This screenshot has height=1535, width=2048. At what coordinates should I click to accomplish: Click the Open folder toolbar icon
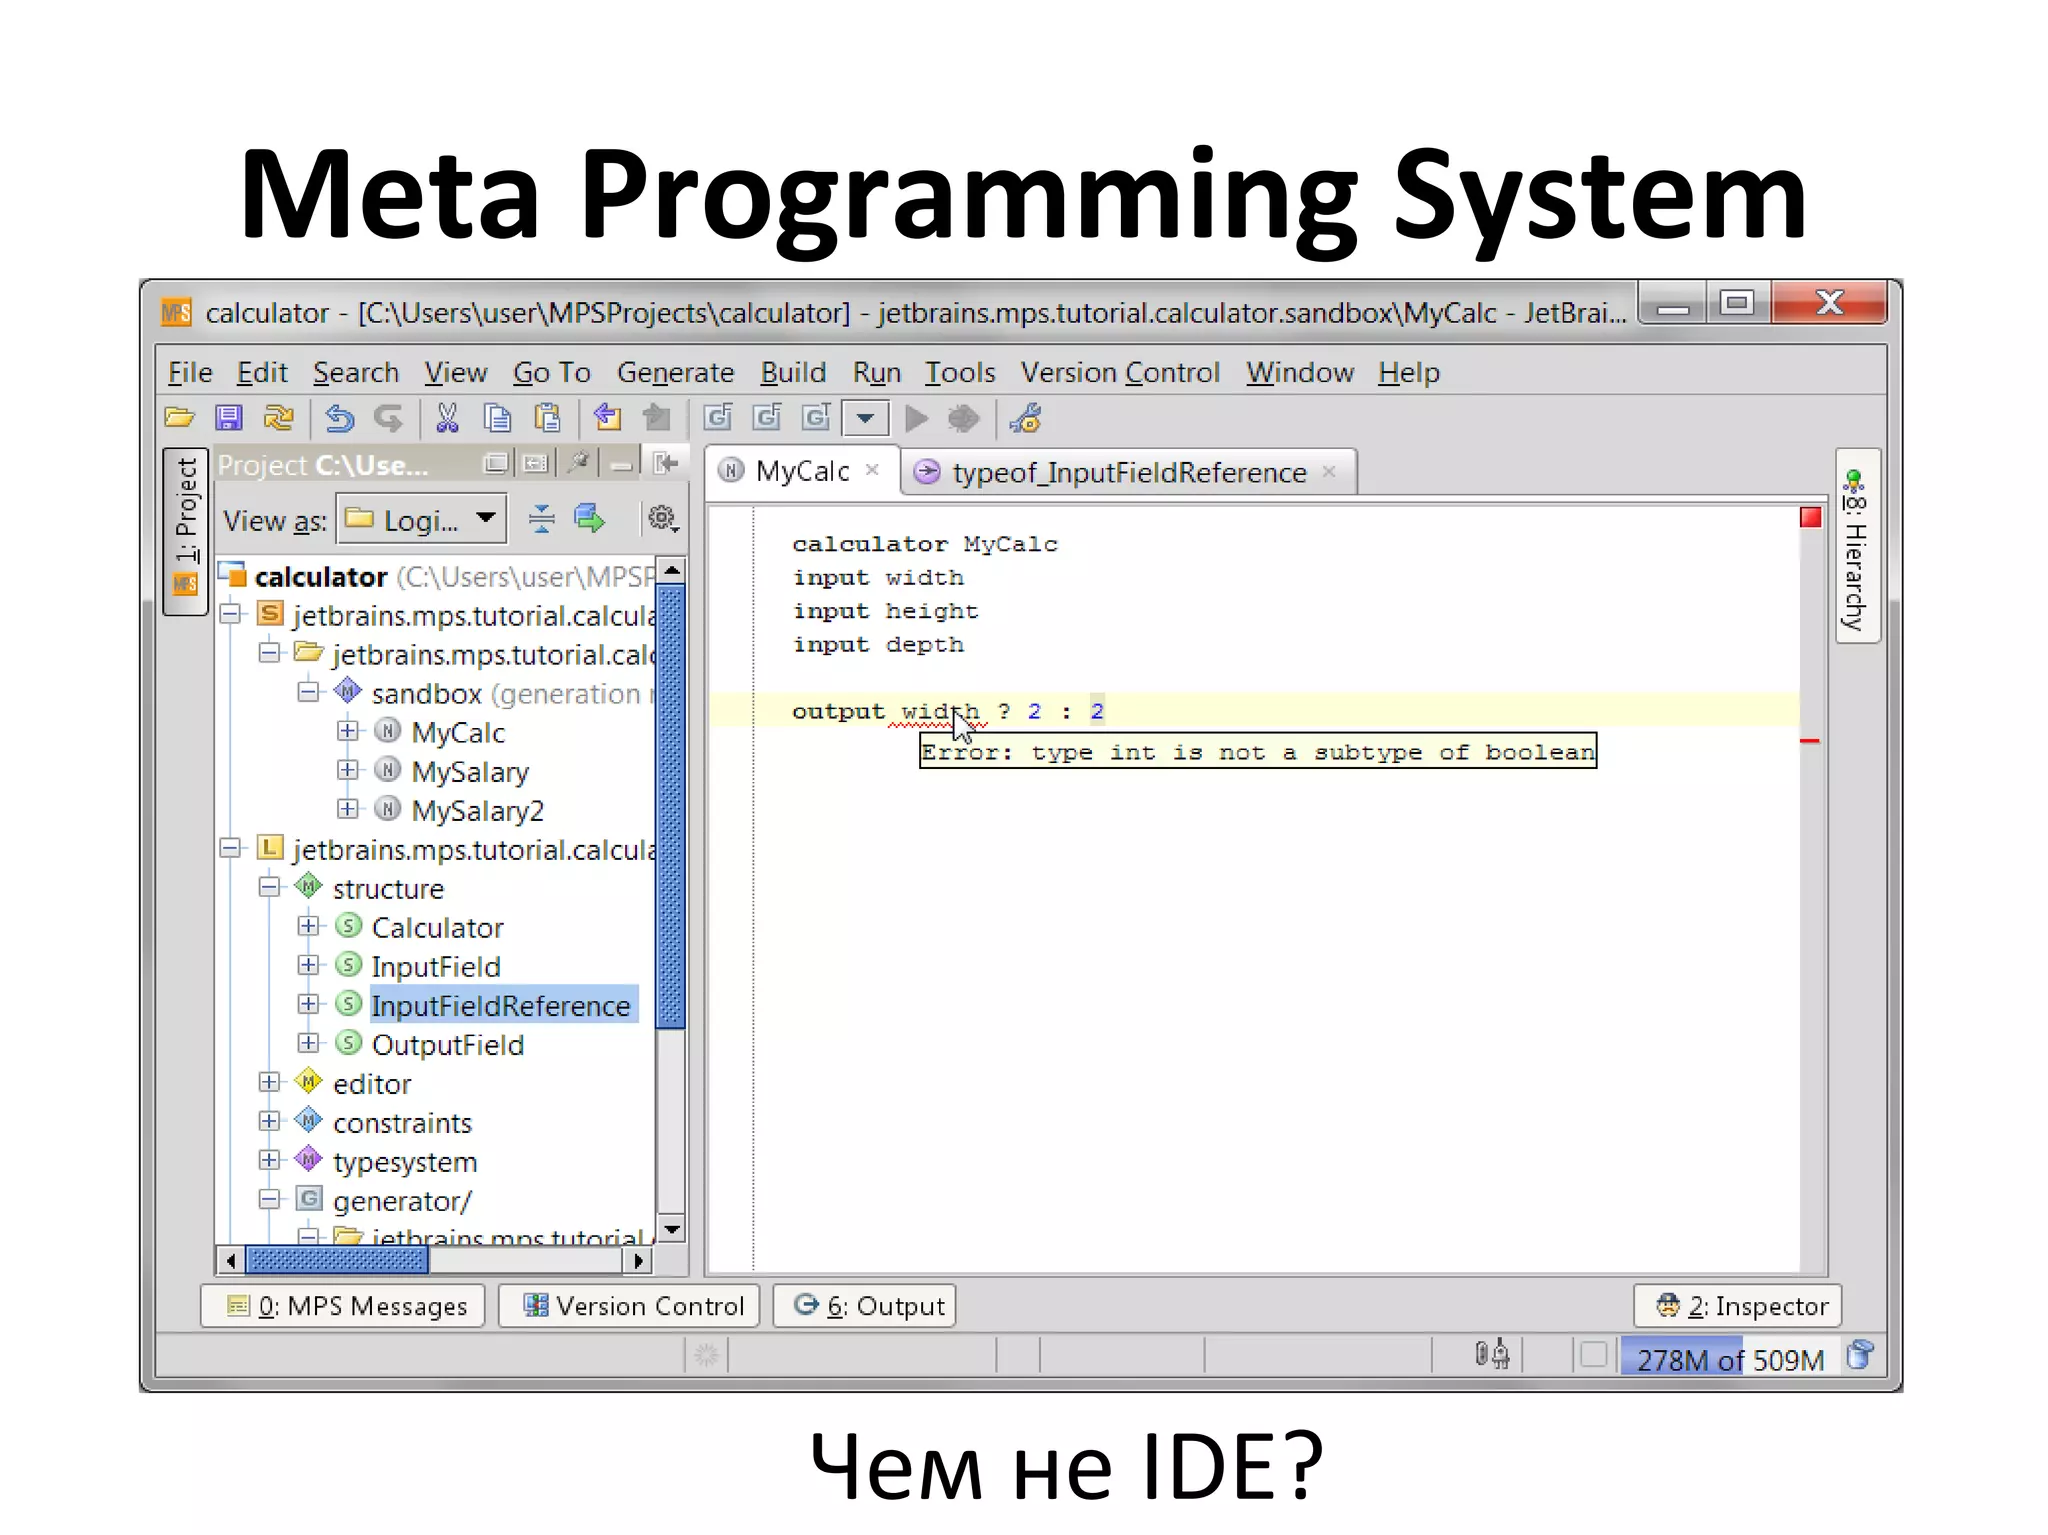click(180, 418)
